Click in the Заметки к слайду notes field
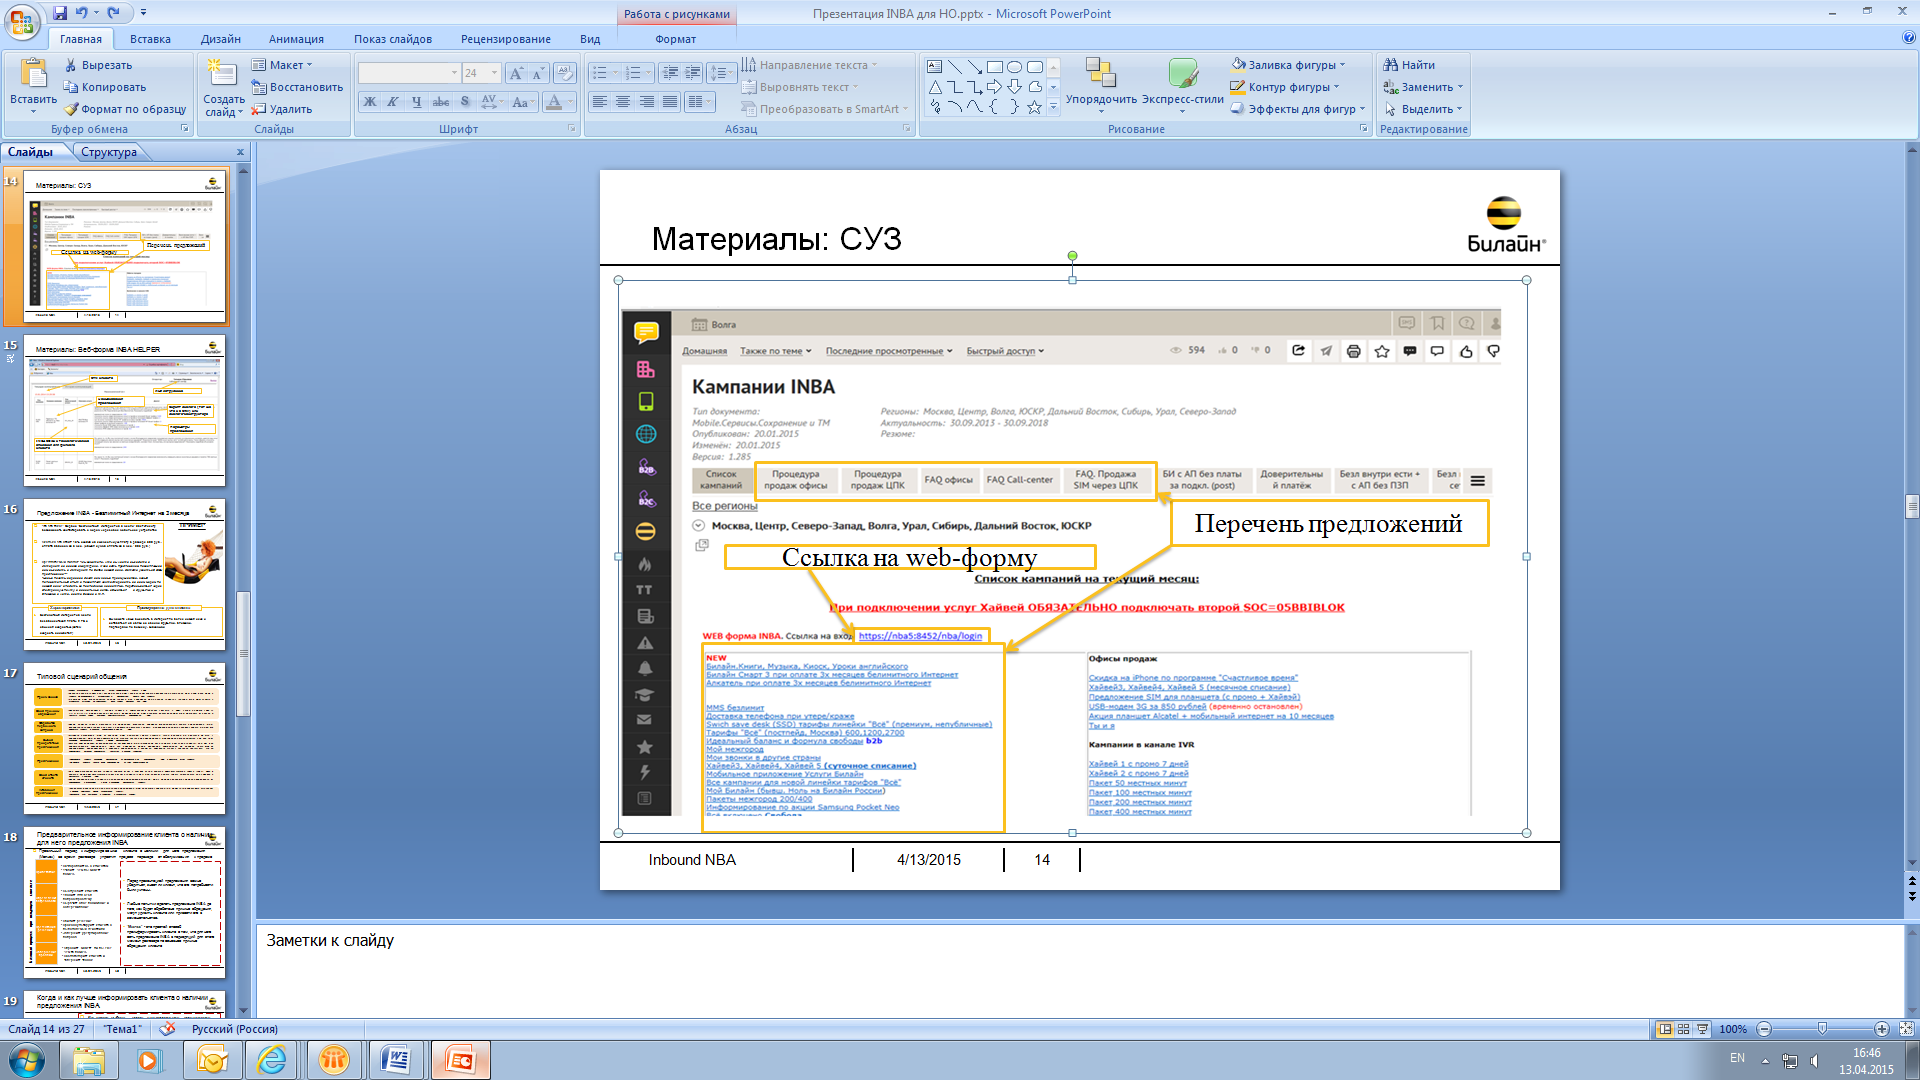 1080,970
